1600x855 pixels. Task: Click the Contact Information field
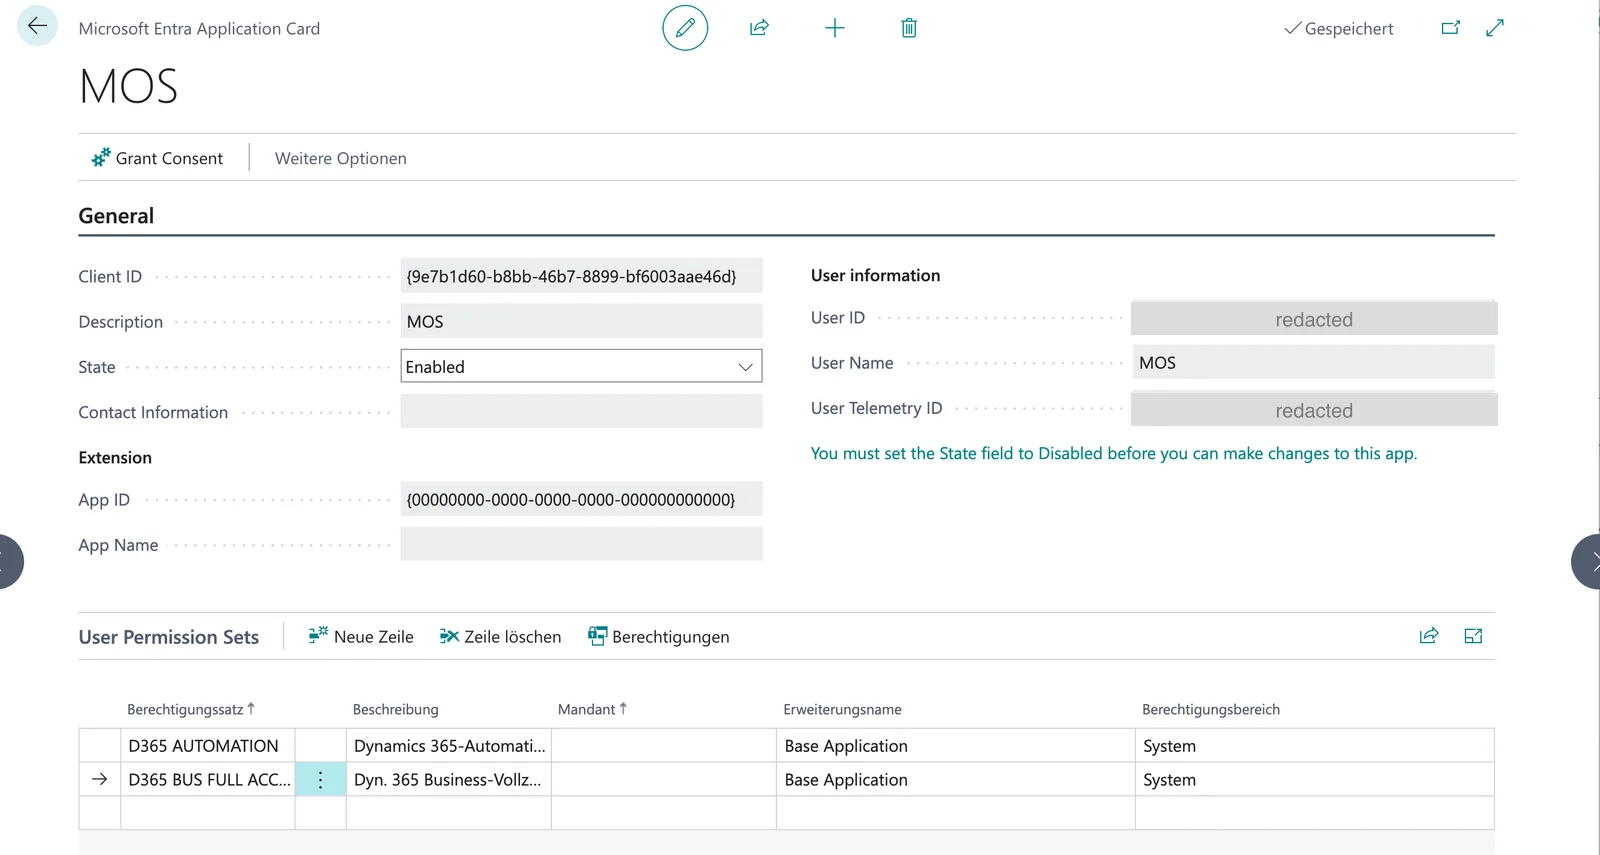(581, 411)
